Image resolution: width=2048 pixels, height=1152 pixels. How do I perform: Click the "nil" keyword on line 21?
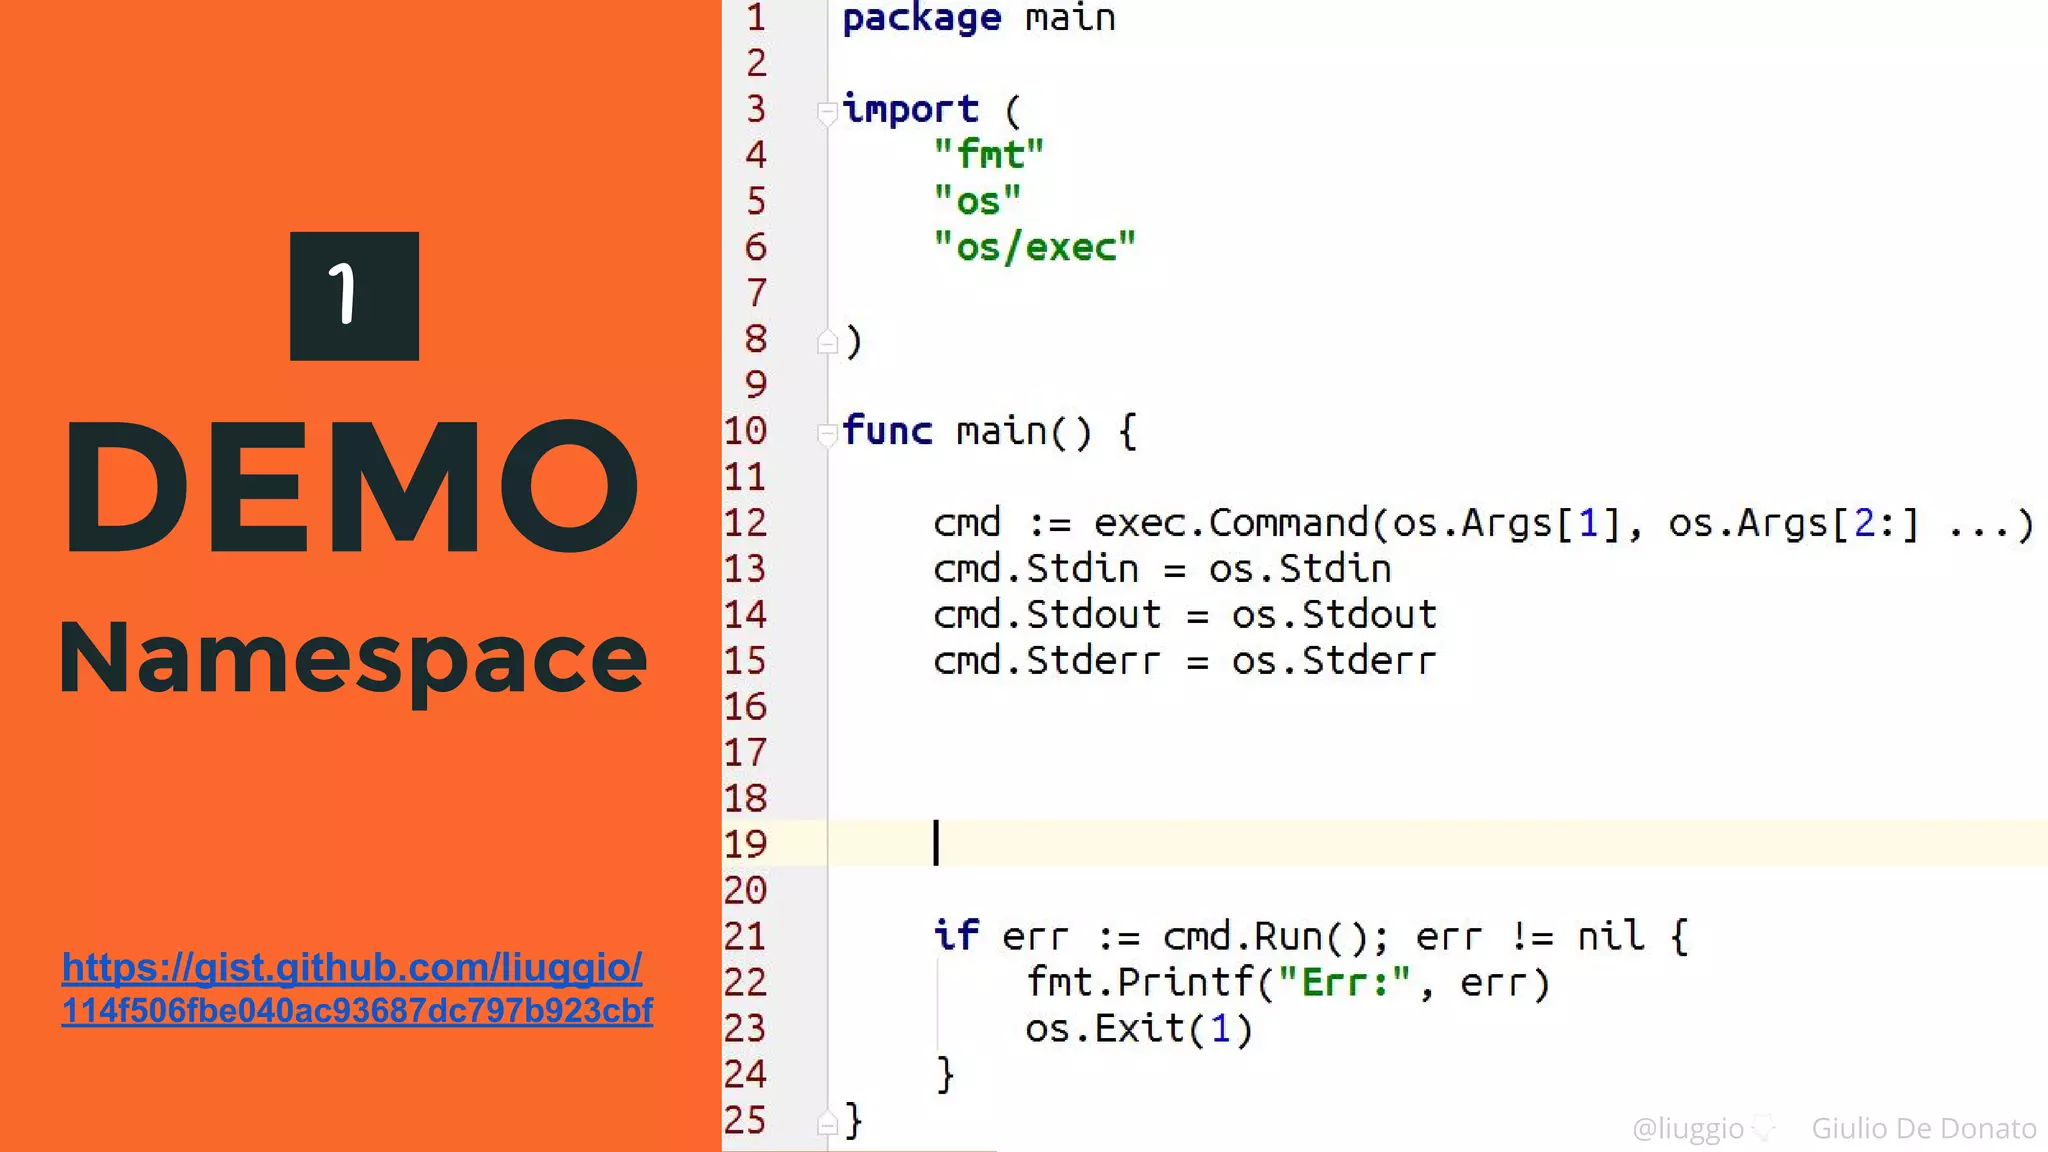coord(1610,936)
